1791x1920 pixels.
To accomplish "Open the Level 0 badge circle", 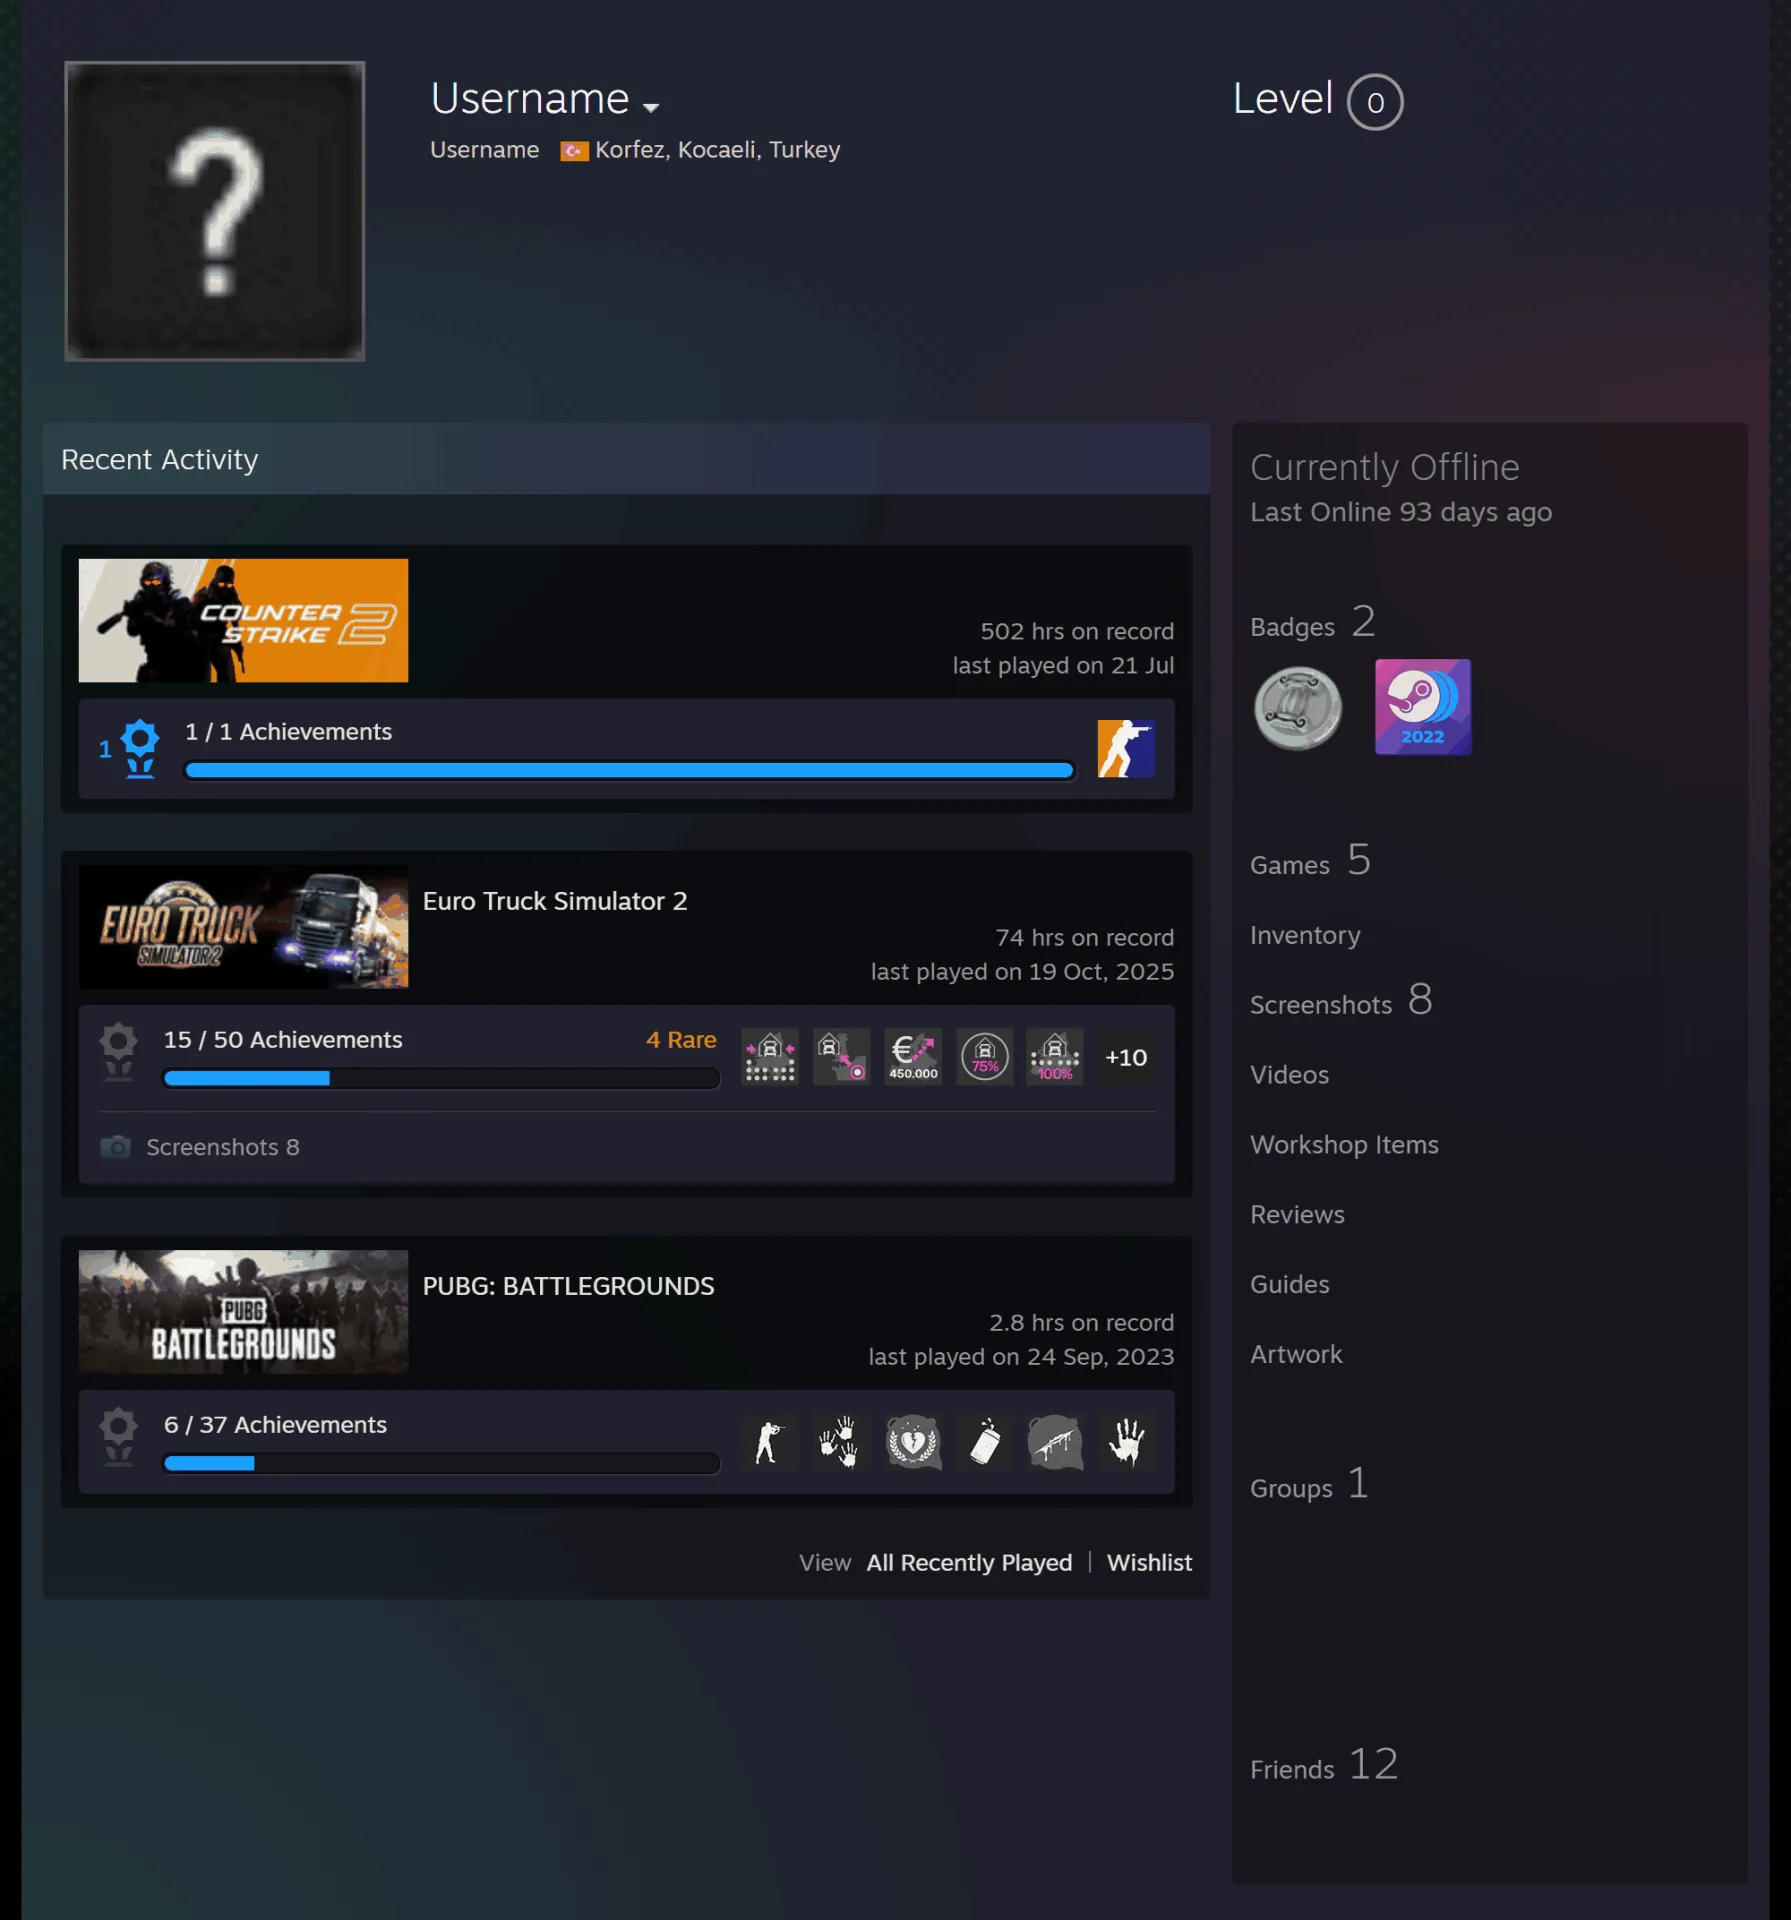I will [x=1375, y=102].
